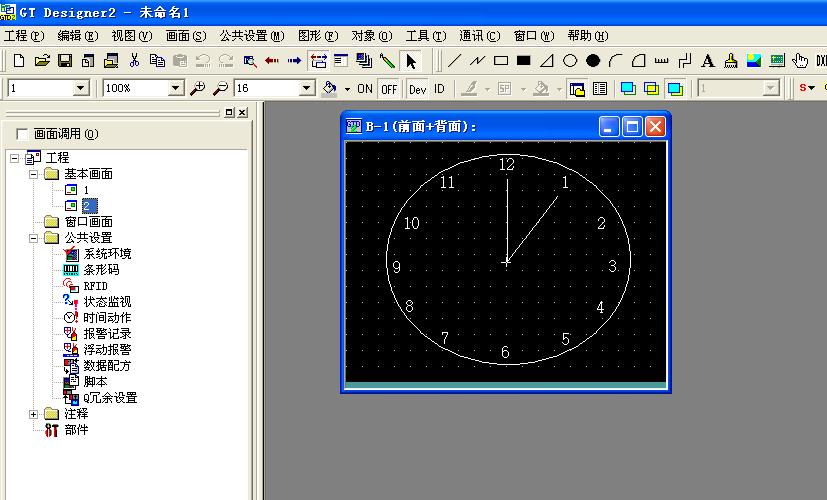Viewport: 827px width, 500px height.
Task: Open the 图形 menu
Action: pos(318,35)
